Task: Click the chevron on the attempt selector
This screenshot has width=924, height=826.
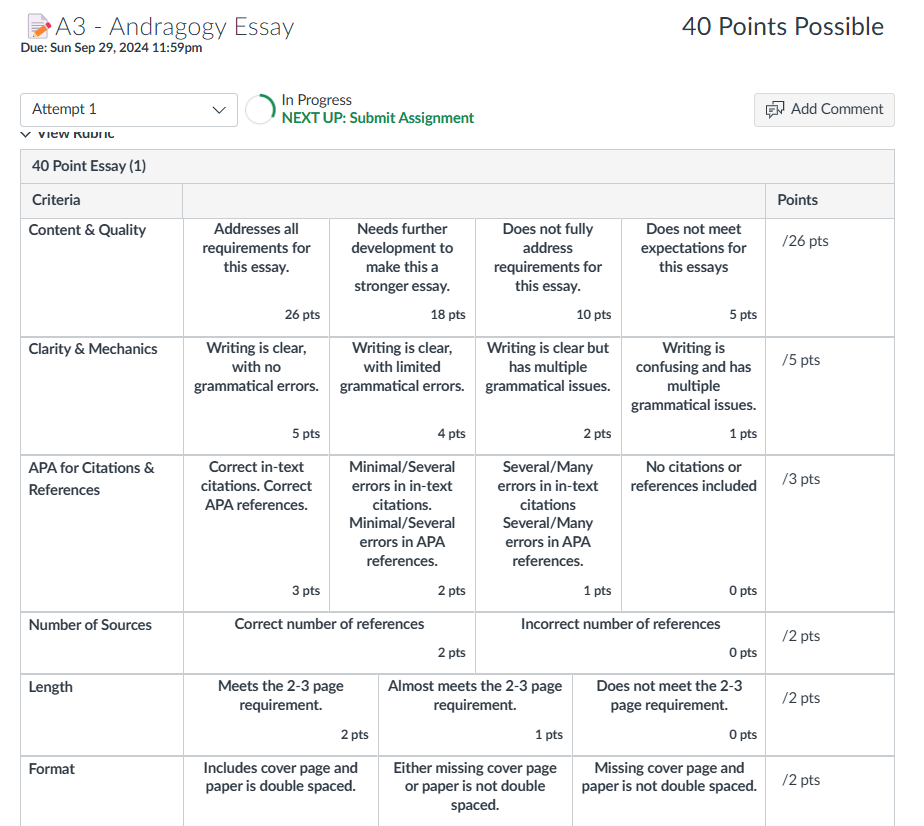Action: point(222,108)
